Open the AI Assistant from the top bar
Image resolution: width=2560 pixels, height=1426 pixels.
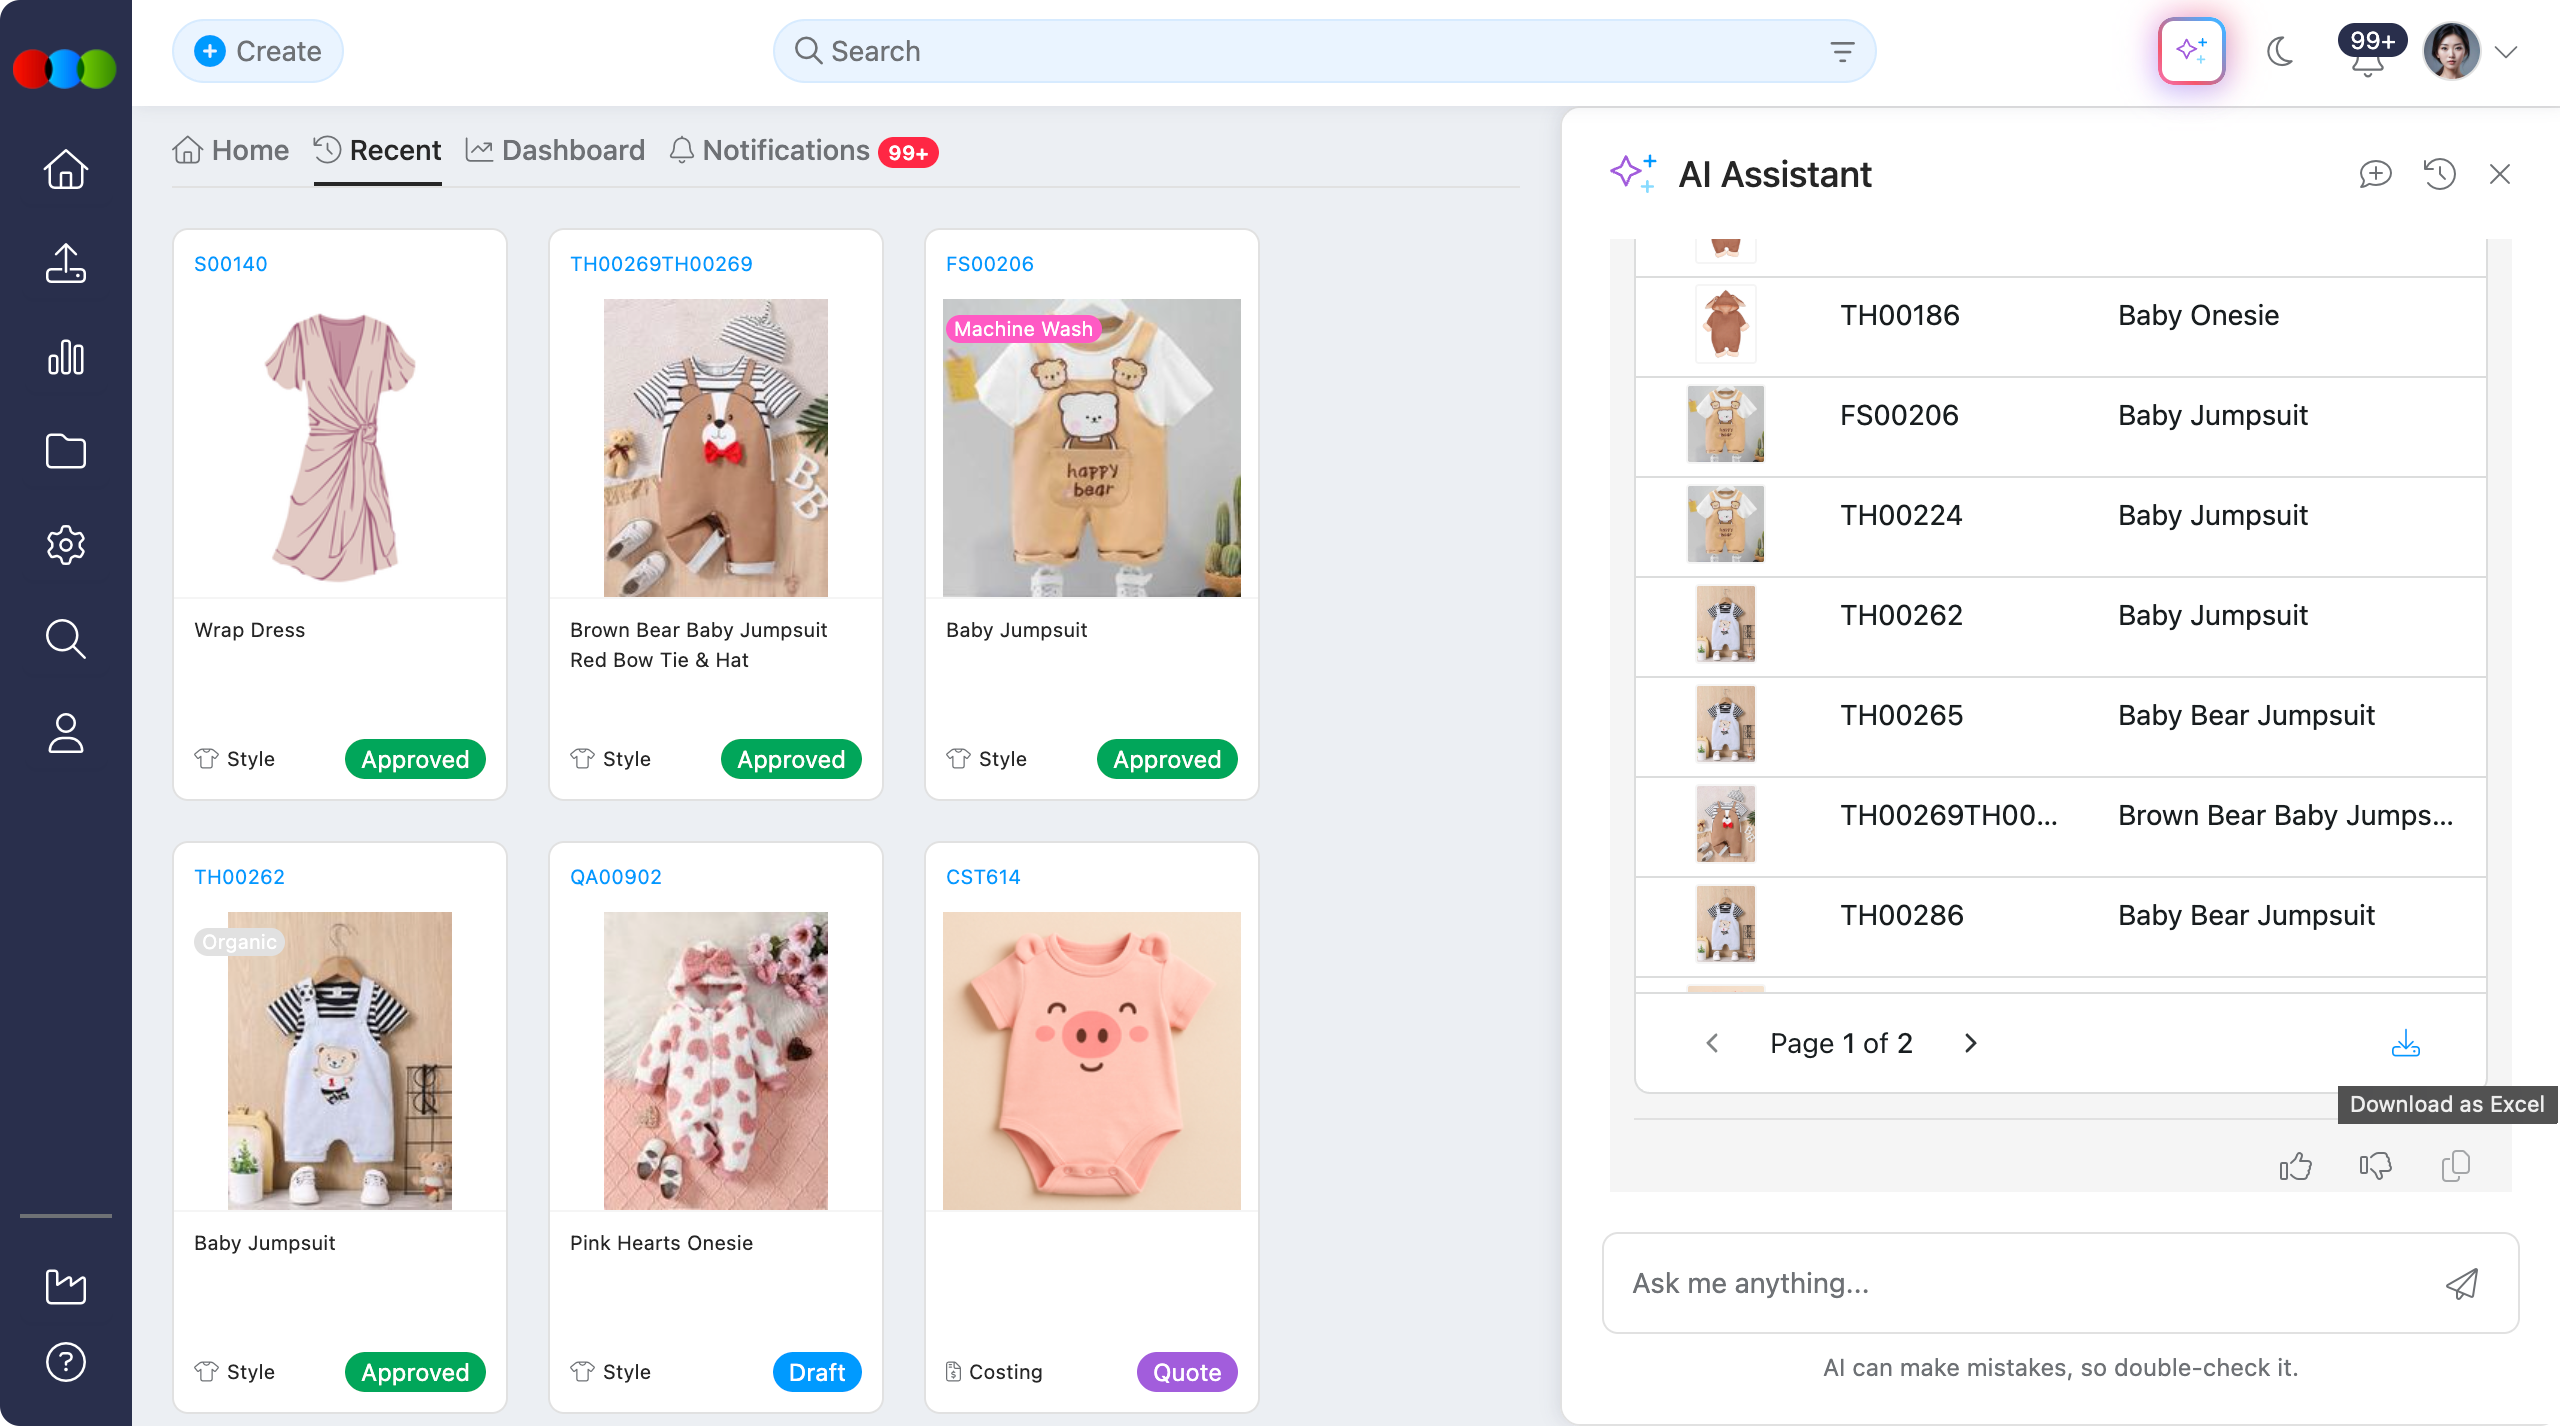tap(2191, 50)
